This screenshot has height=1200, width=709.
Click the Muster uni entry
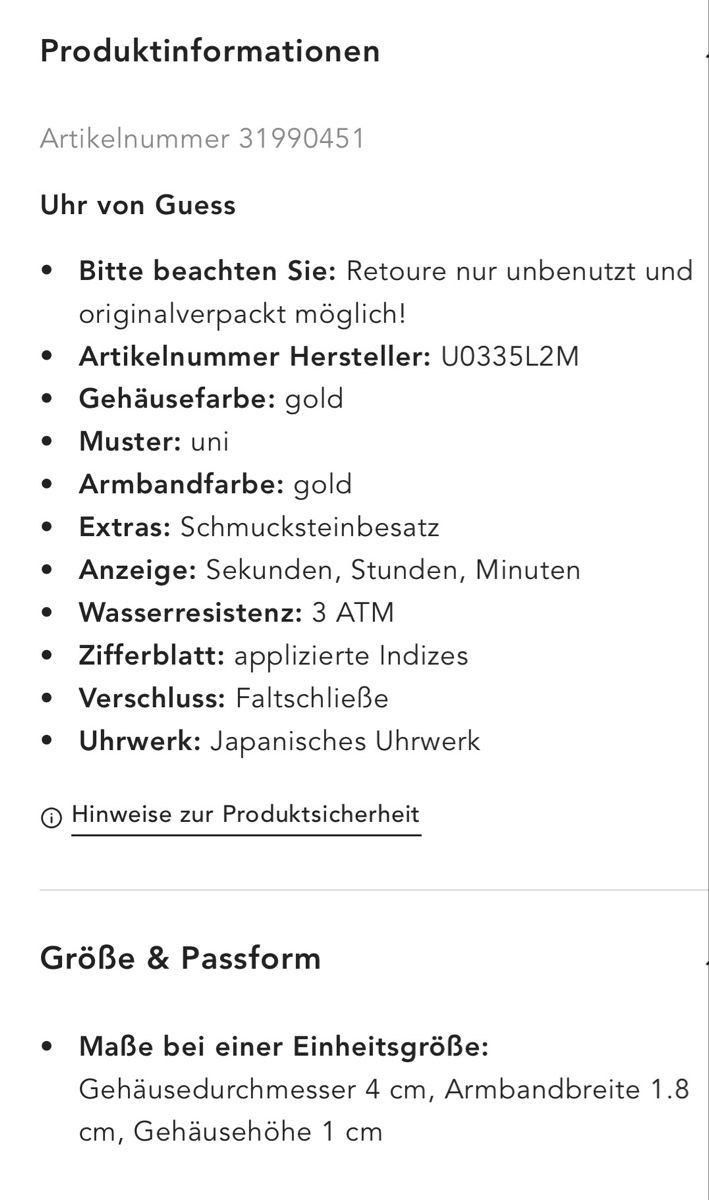[154, 441]
